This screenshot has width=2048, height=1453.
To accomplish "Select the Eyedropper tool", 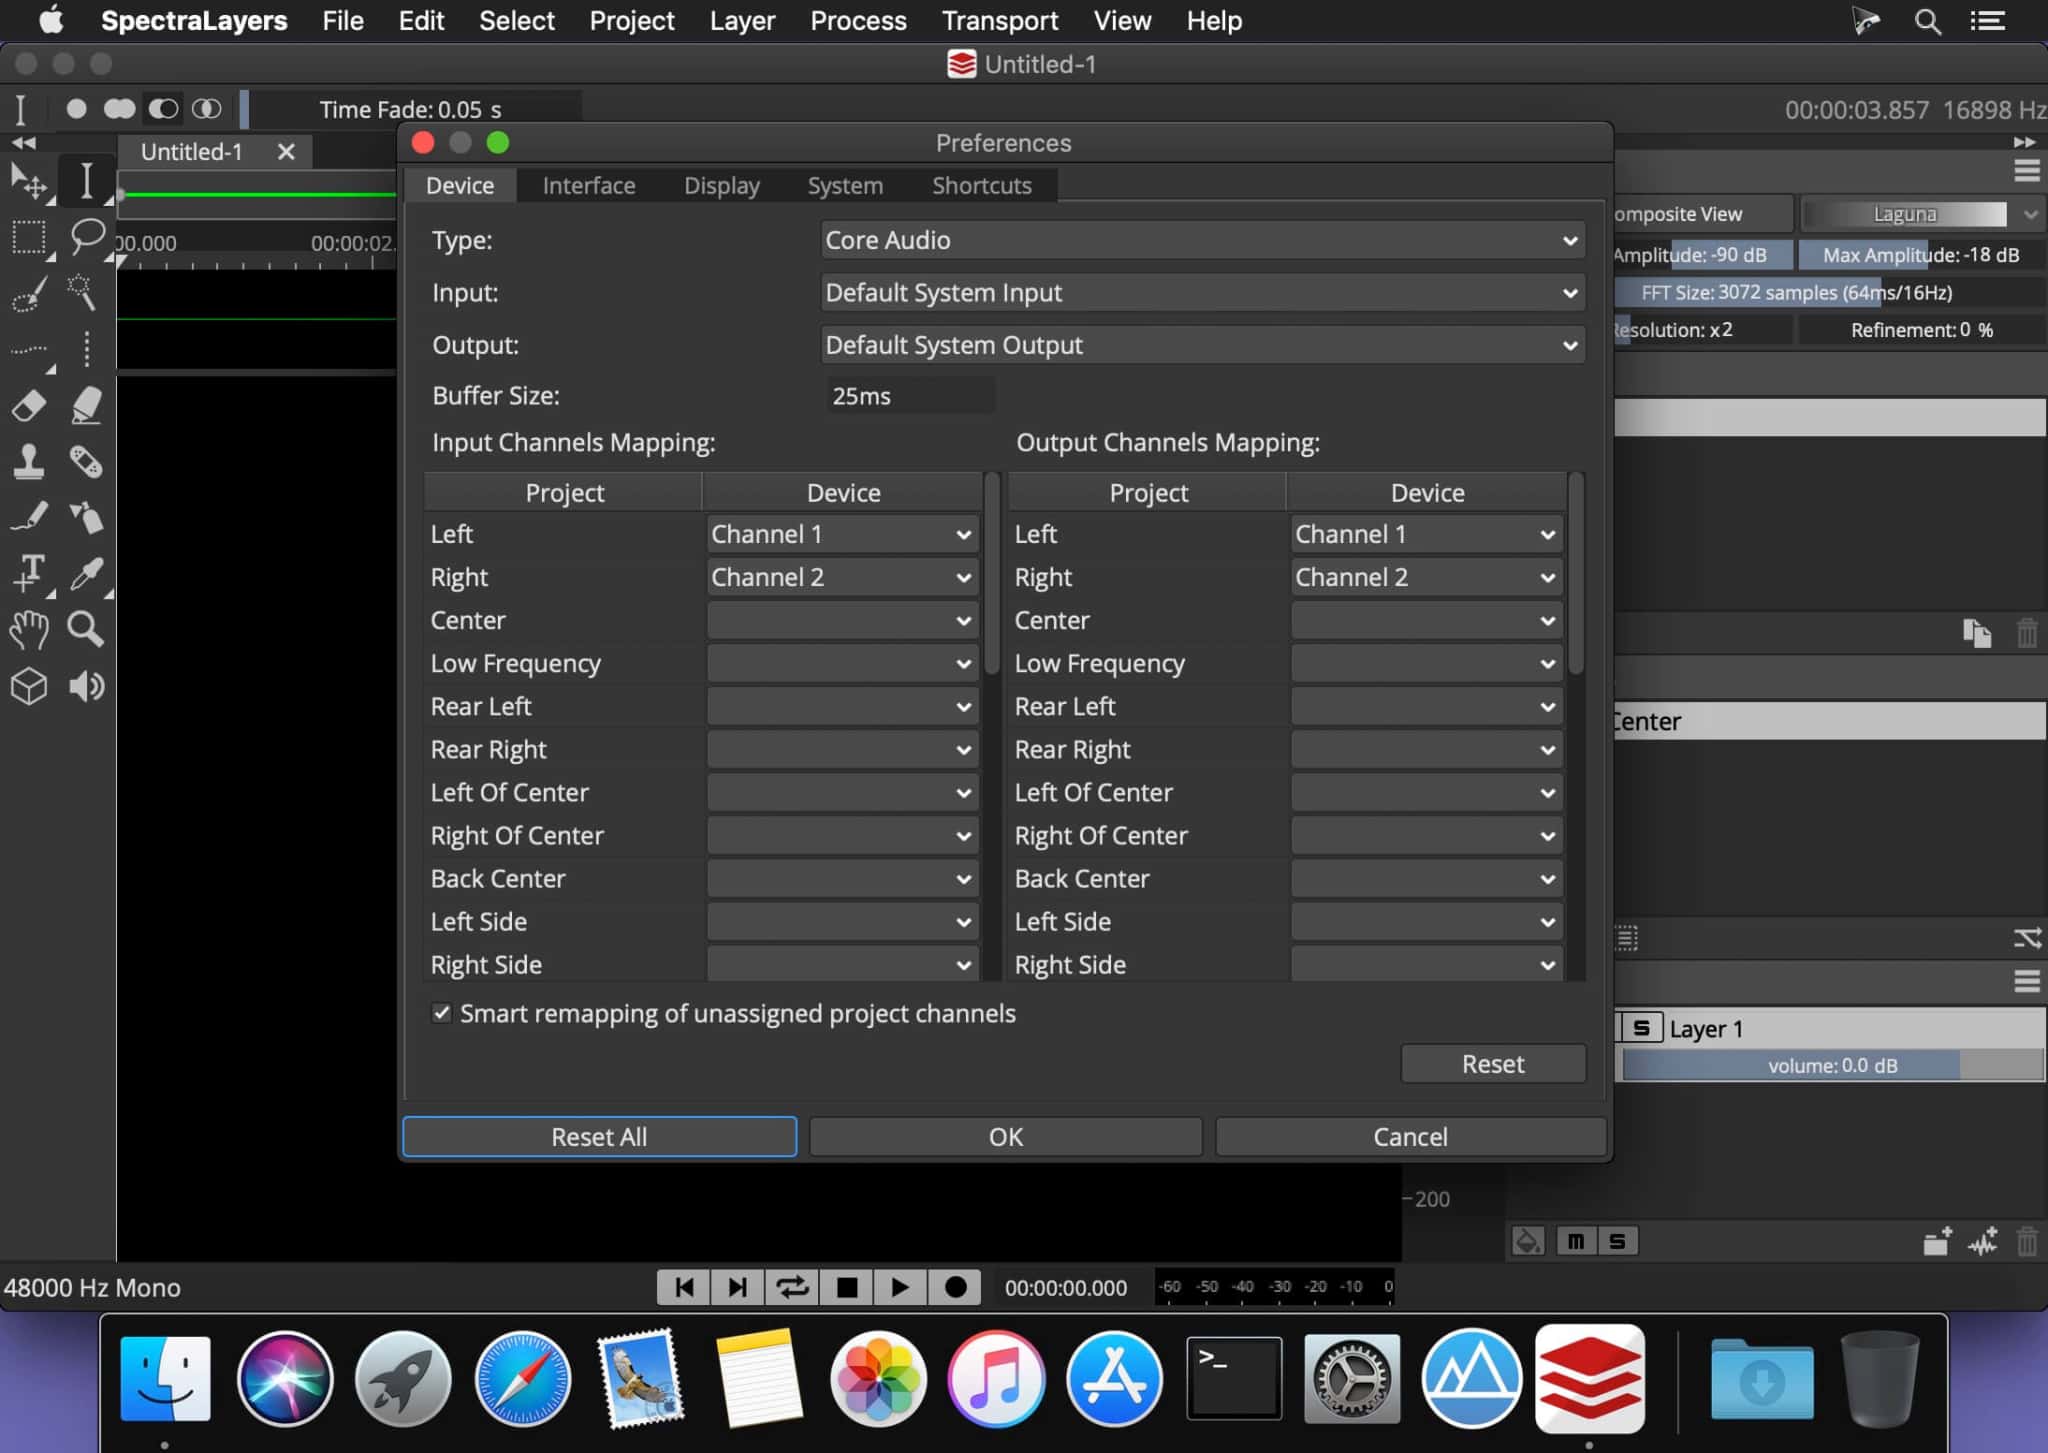I will tap(86, 574).
